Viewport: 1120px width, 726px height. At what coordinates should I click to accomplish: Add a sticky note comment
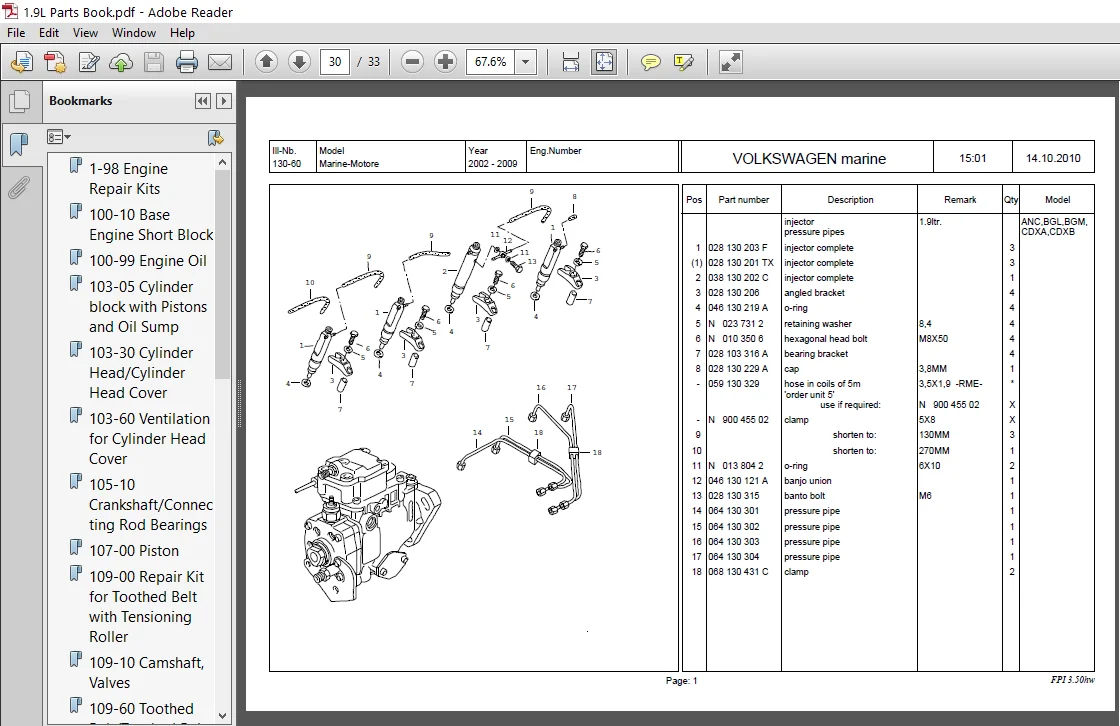[x=650, y=62]
